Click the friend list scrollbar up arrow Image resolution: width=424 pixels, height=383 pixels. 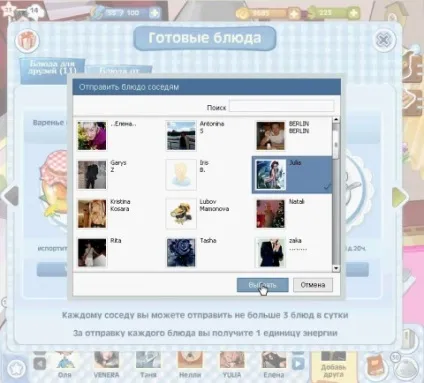coord(336,120)
